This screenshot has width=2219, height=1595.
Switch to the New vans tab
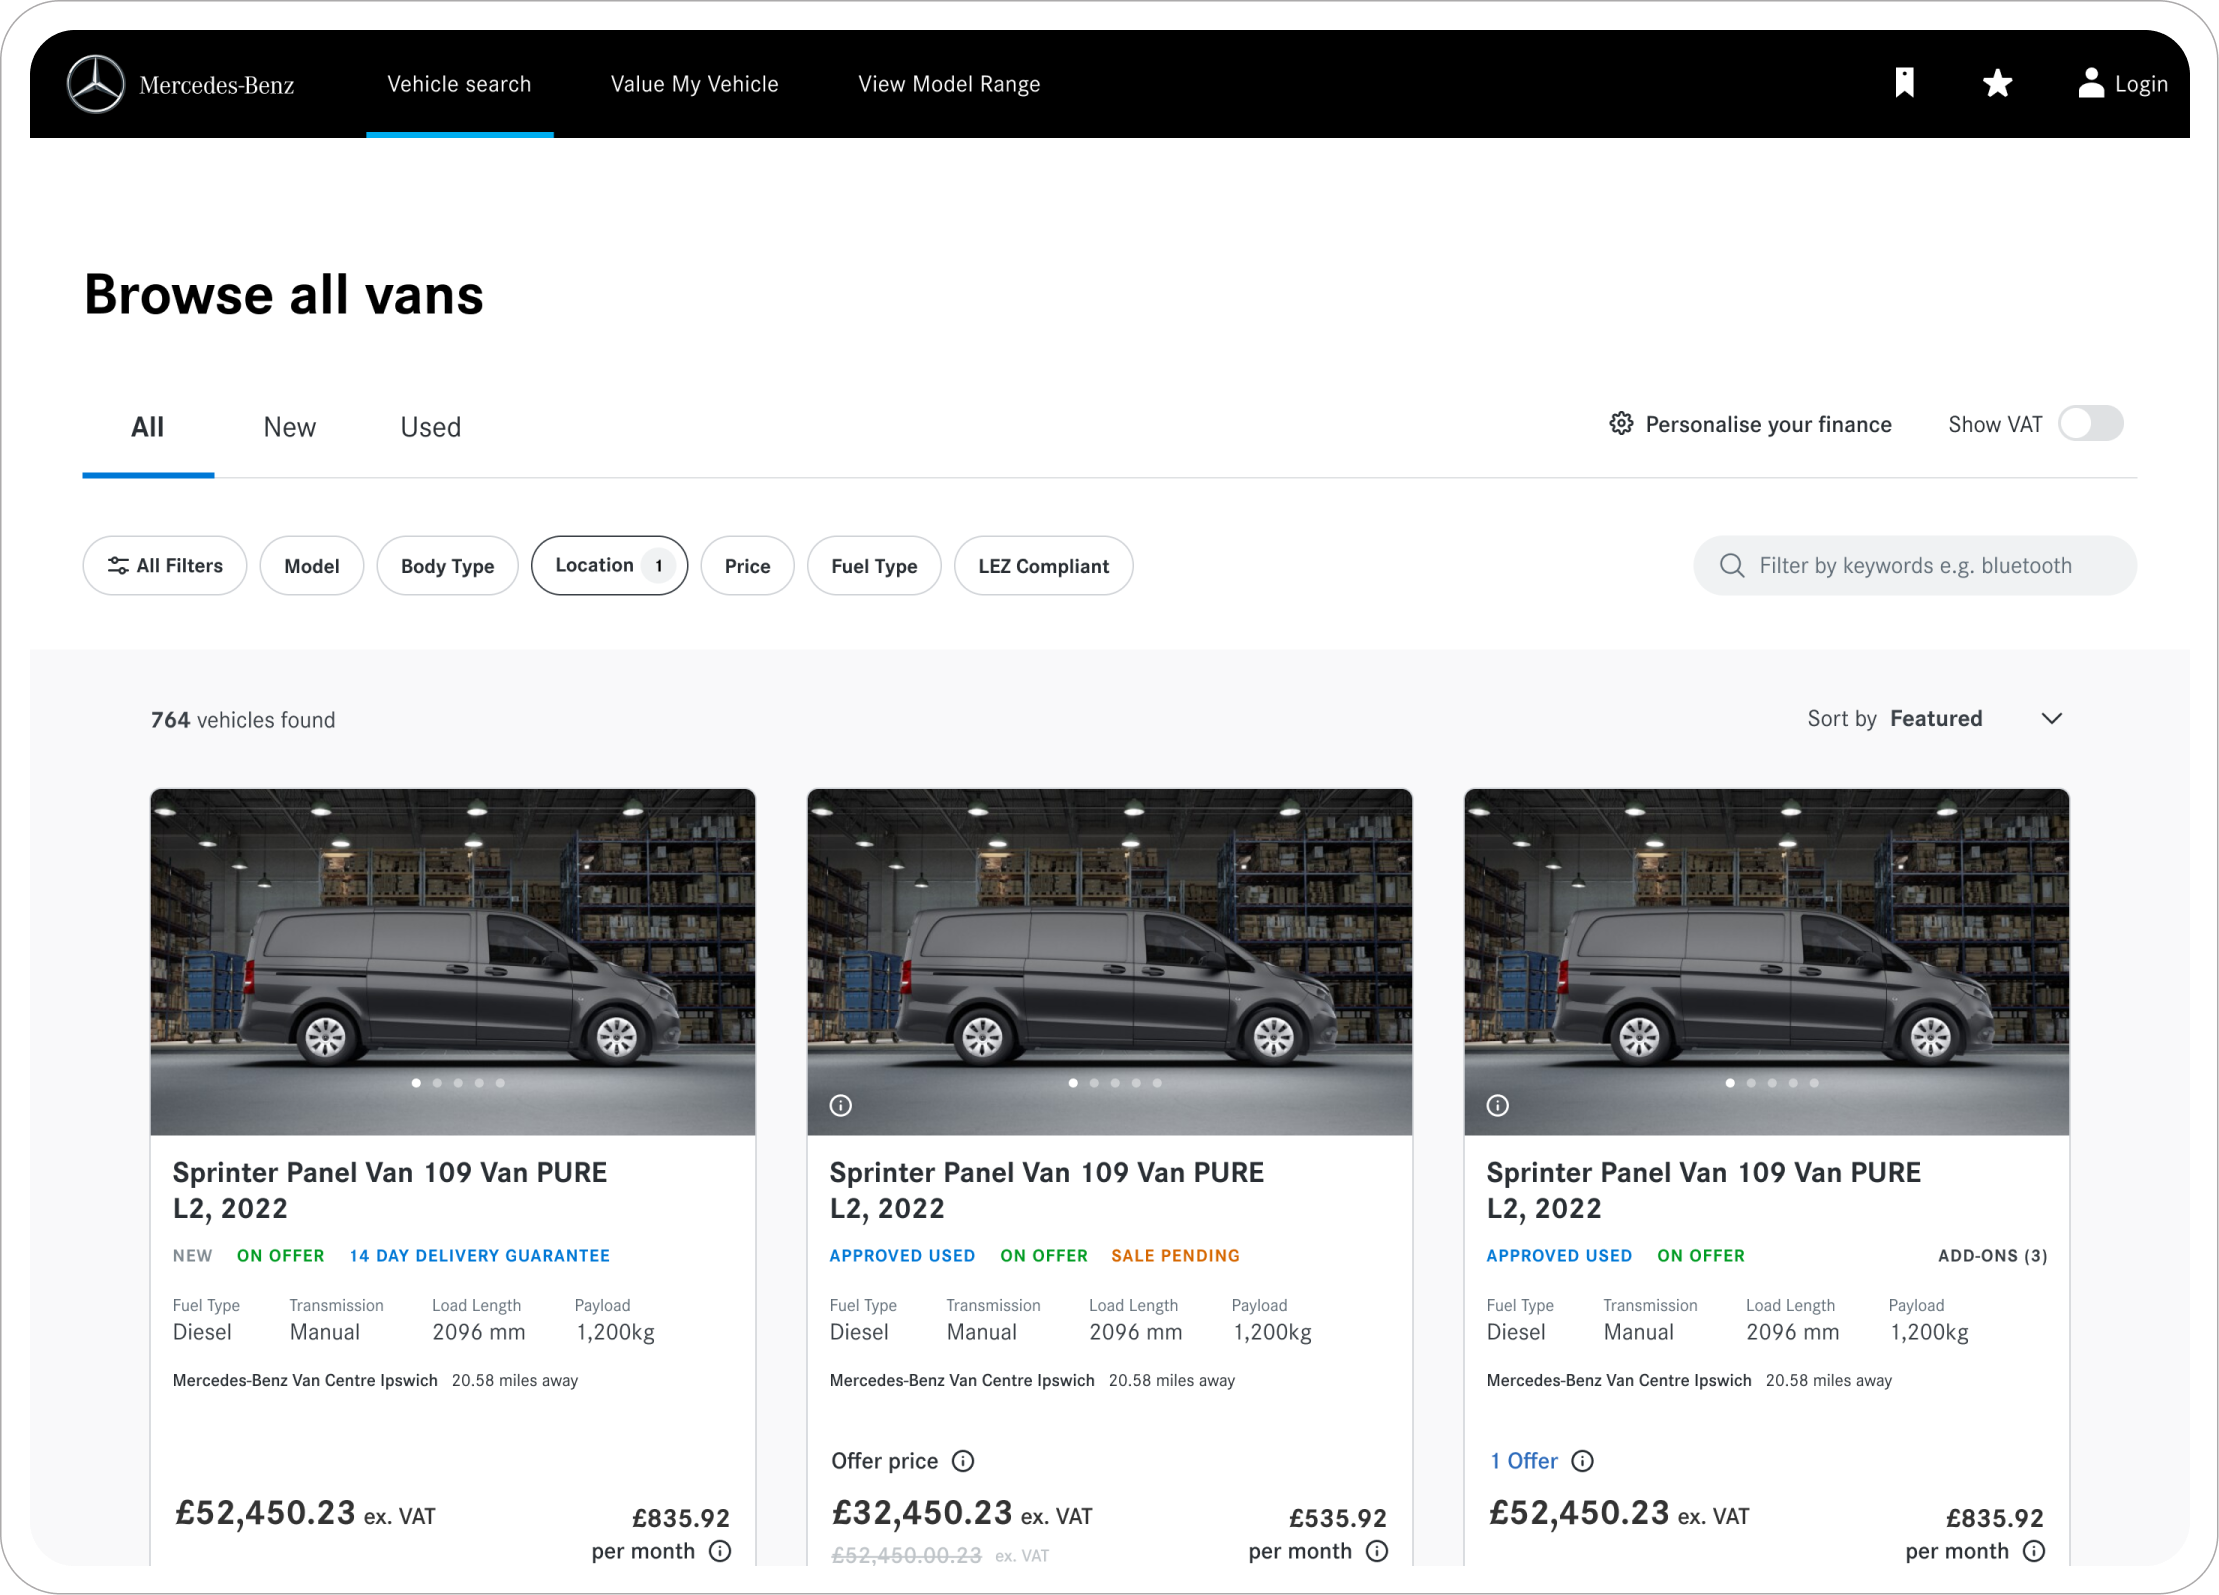point(290,428)
